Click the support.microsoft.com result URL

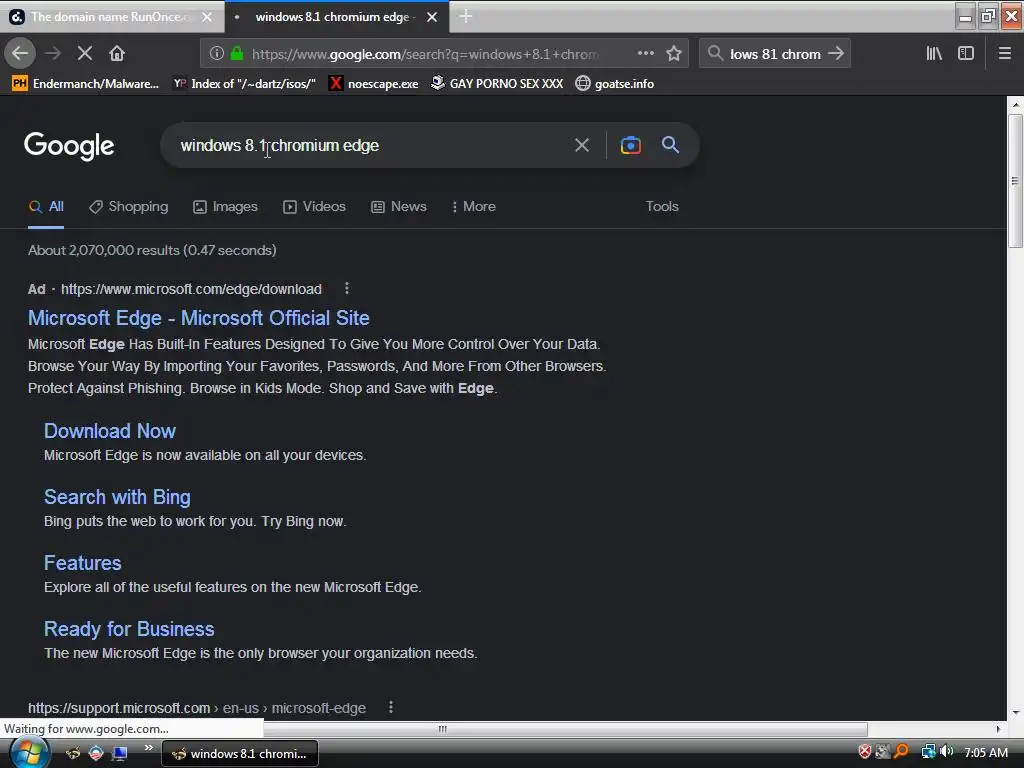(197, 708)
